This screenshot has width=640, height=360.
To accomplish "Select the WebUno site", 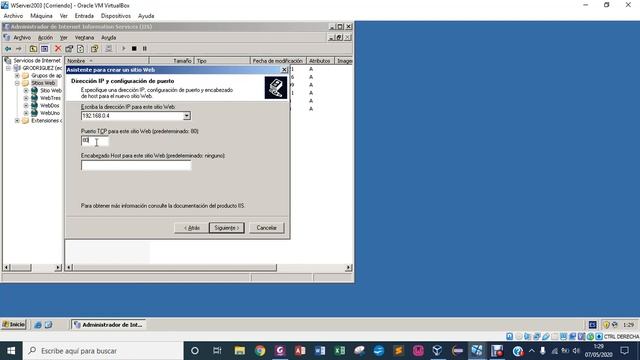I will 50,113.
